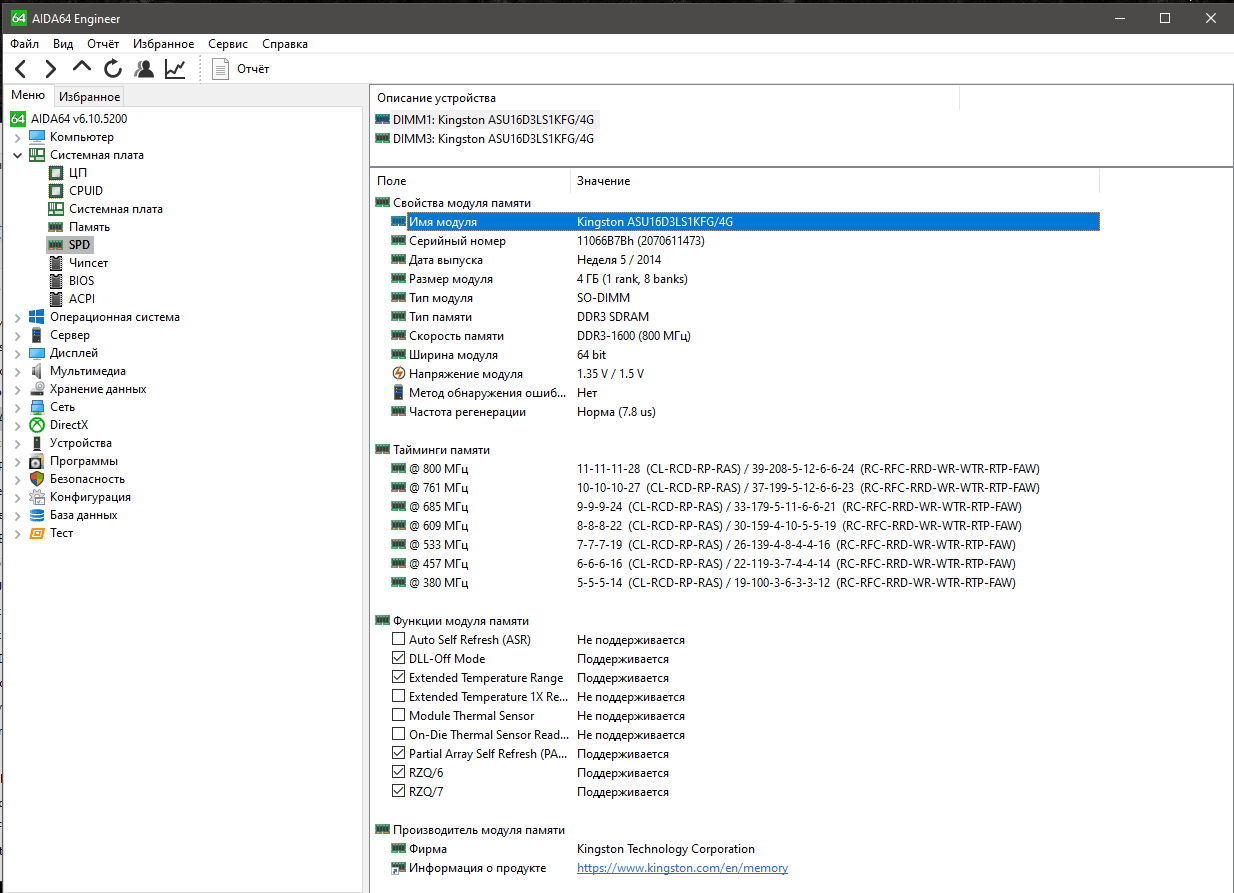Toggle the On-Die Thermal Sensor Read... checkbox
1234x893 pixels.
pos(399,734)
